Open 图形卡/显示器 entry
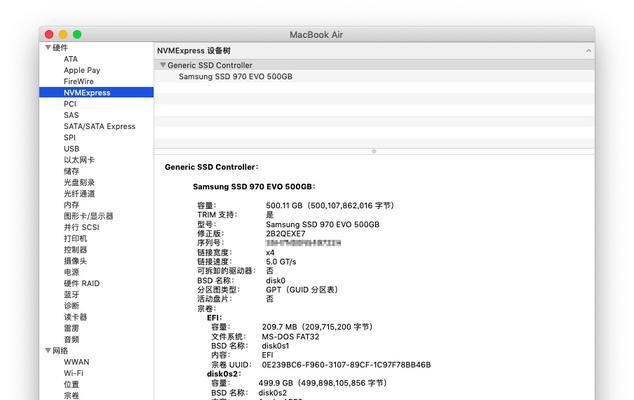 coord(89,216)
